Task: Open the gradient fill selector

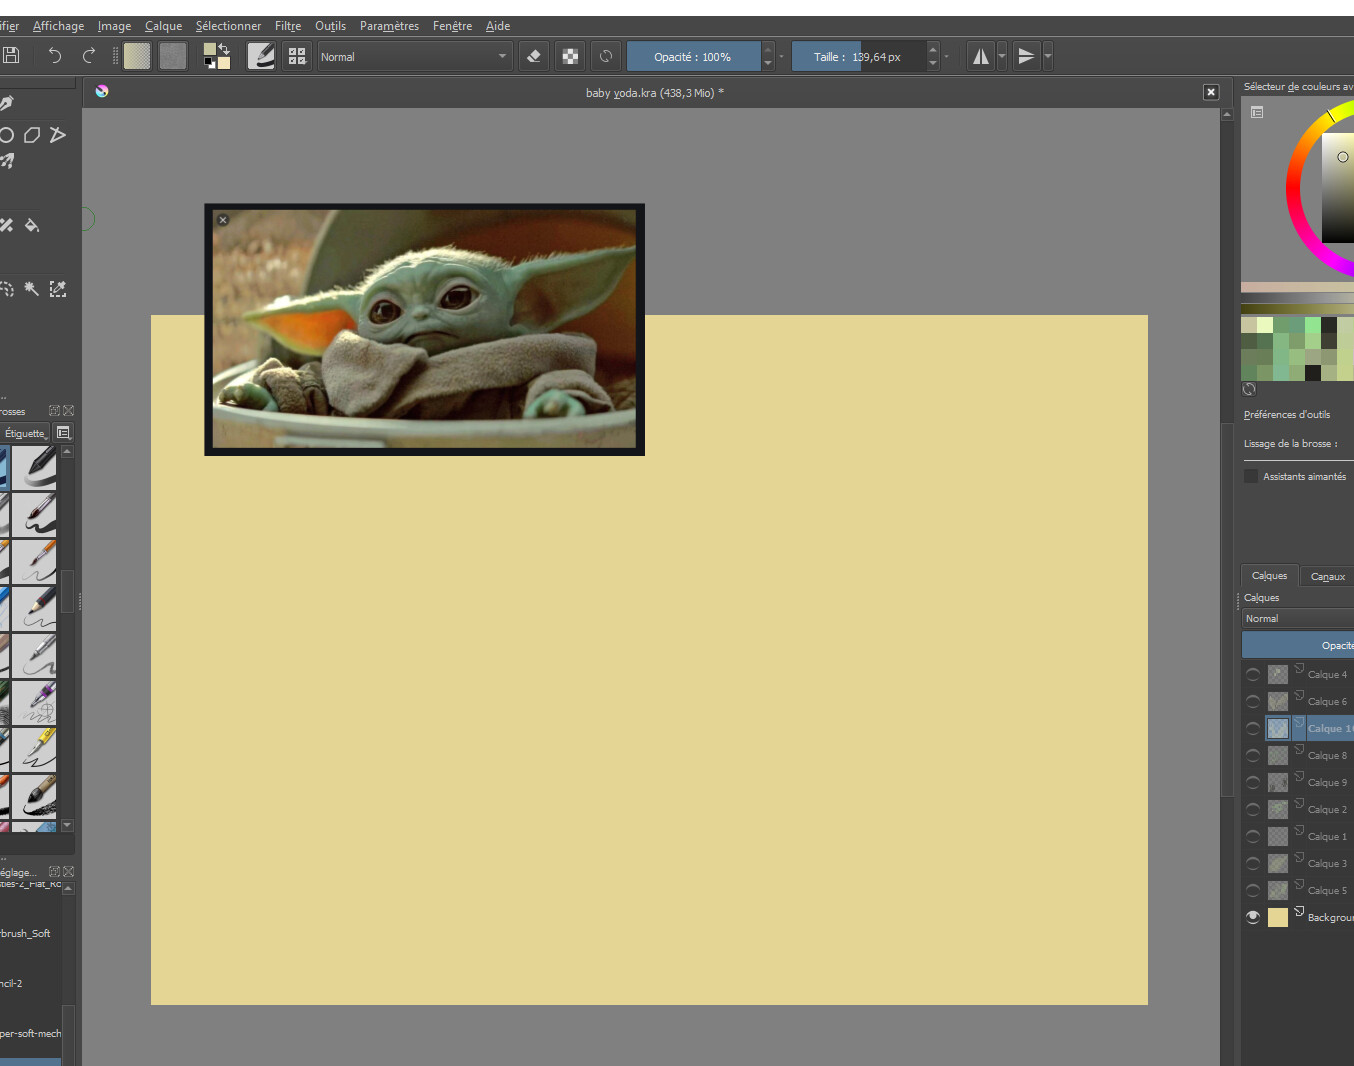Action: click(x=137, y=56)
